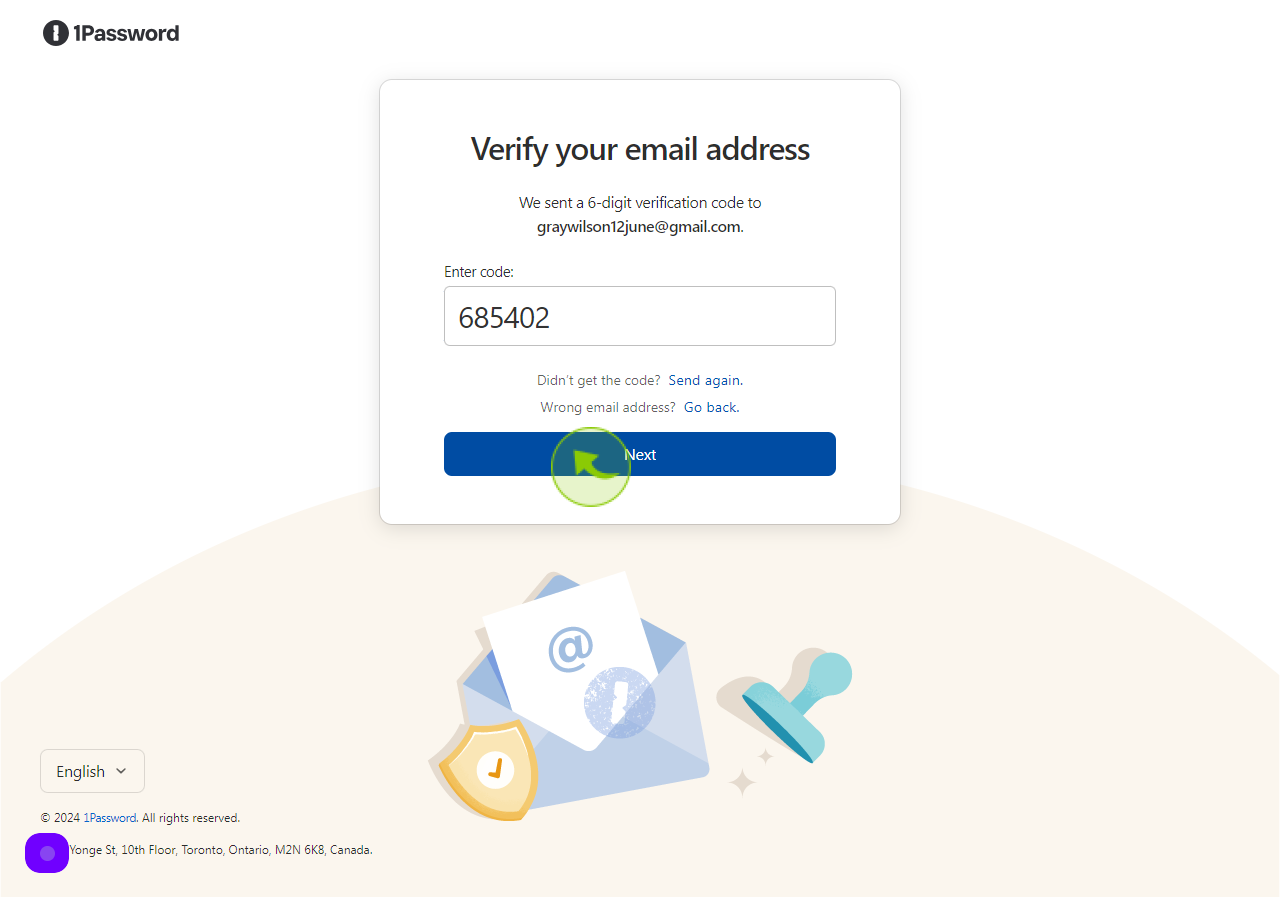
Task: Click the Verify your email address heading
Action: click(x=640, y=149)
